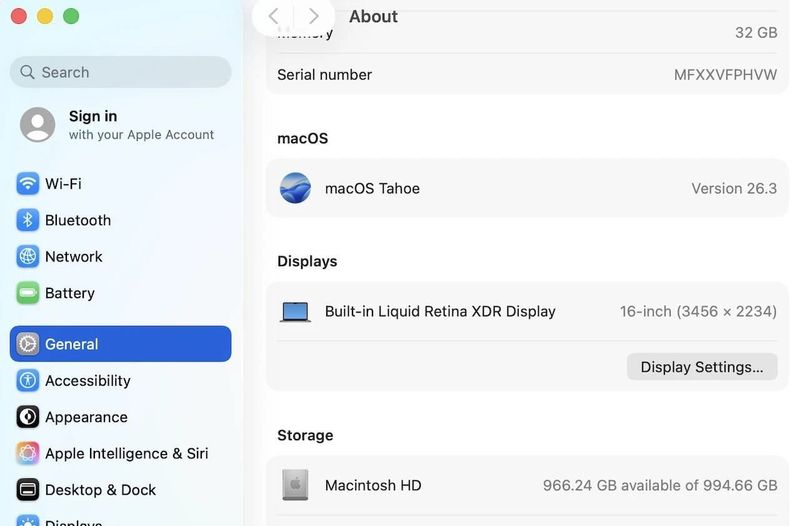Click the Accessibility icon
Viewport: 800px width, 526px height.
[x=28, y=381]
